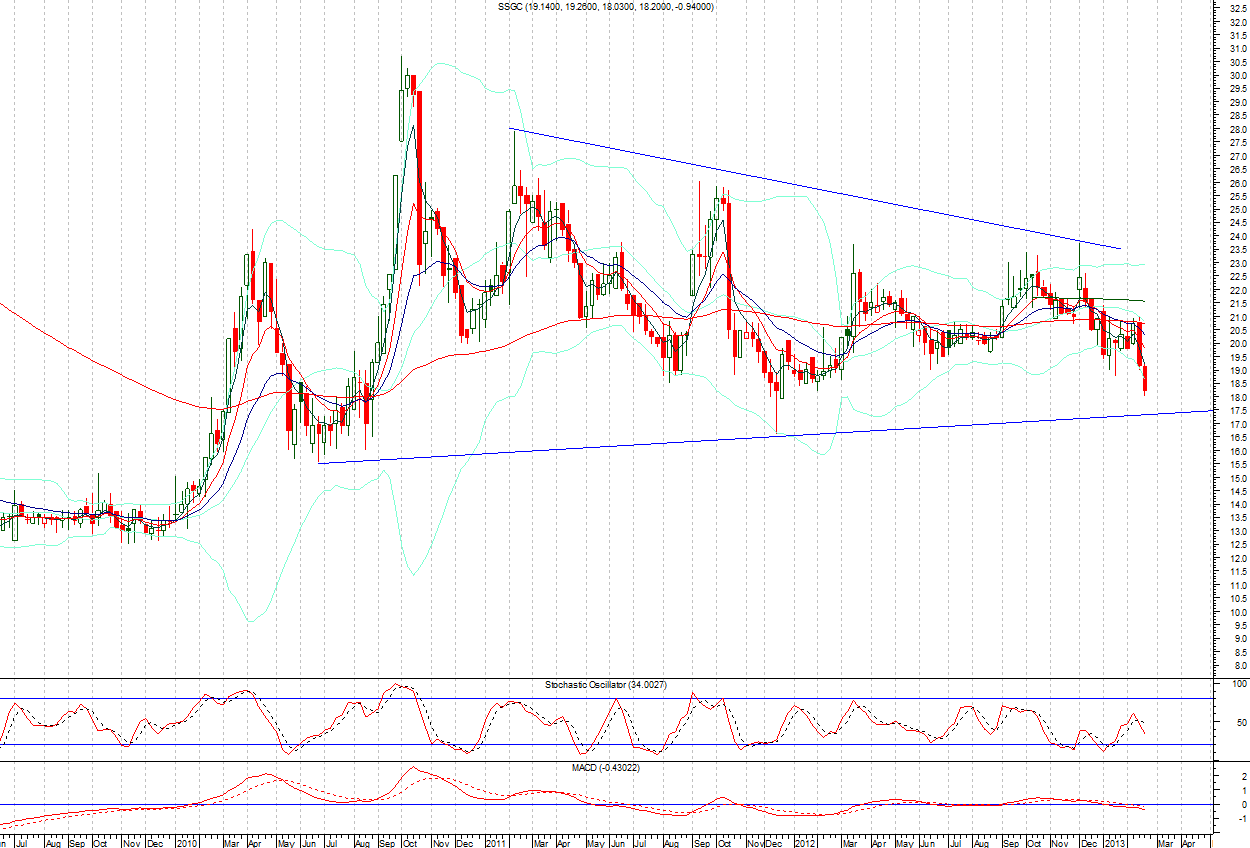
Task: Click the 25.0 price axis label
Action: (x=1238, y=209)
